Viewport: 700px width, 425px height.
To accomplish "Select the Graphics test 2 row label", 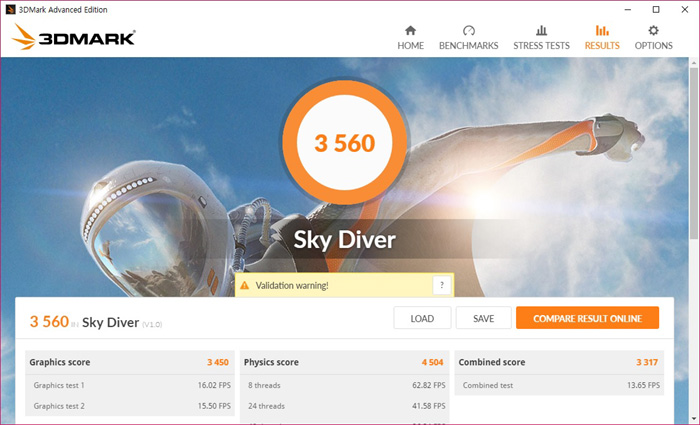I will click(x=59, y=406).
